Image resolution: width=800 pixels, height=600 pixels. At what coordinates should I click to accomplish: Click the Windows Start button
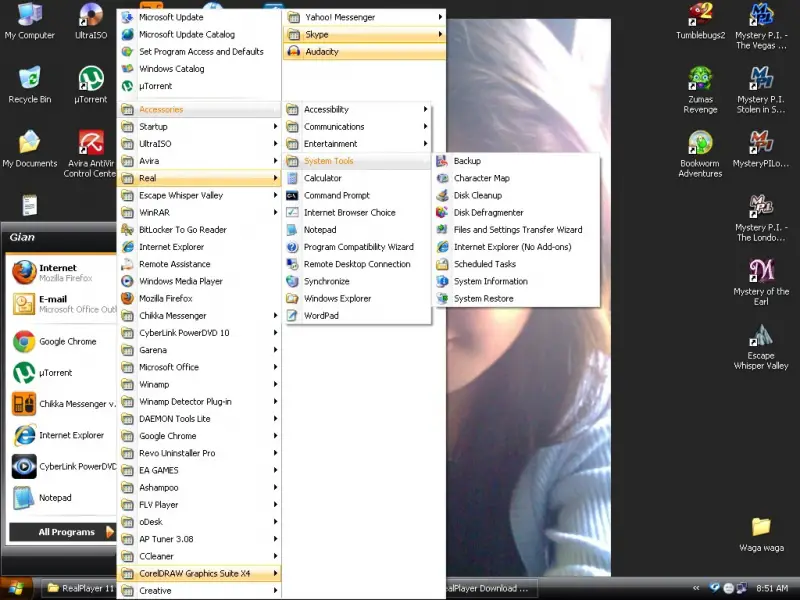click(x=16, y=588)
